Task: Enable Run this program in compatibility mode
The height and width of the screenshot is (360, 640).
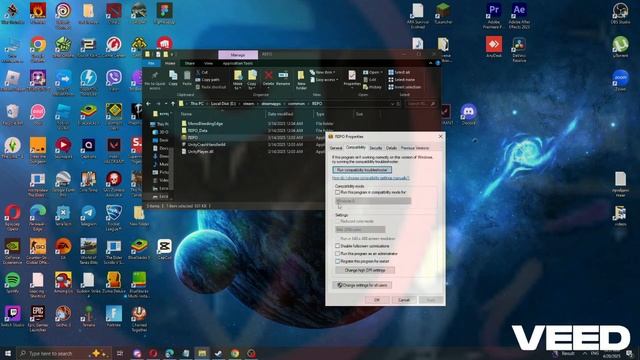Action: coord(338,192)
